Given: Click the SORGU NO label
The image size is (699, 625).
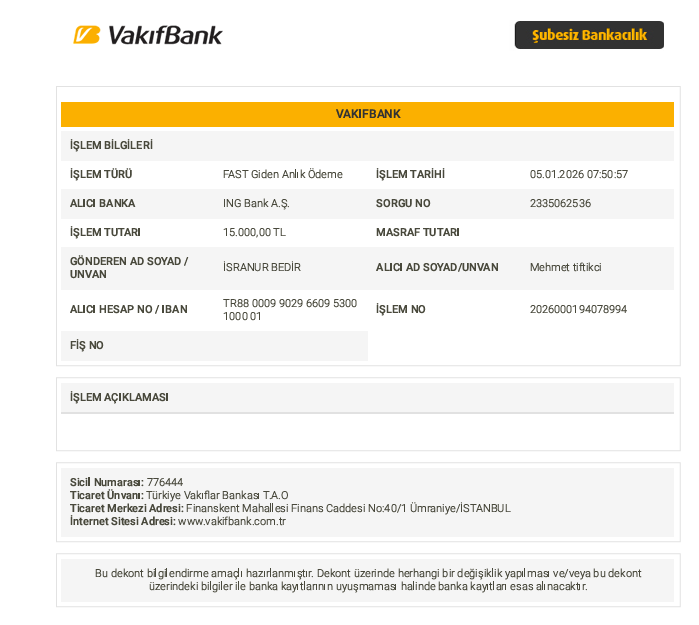Looking at the screenshot, I should (403, 203).
